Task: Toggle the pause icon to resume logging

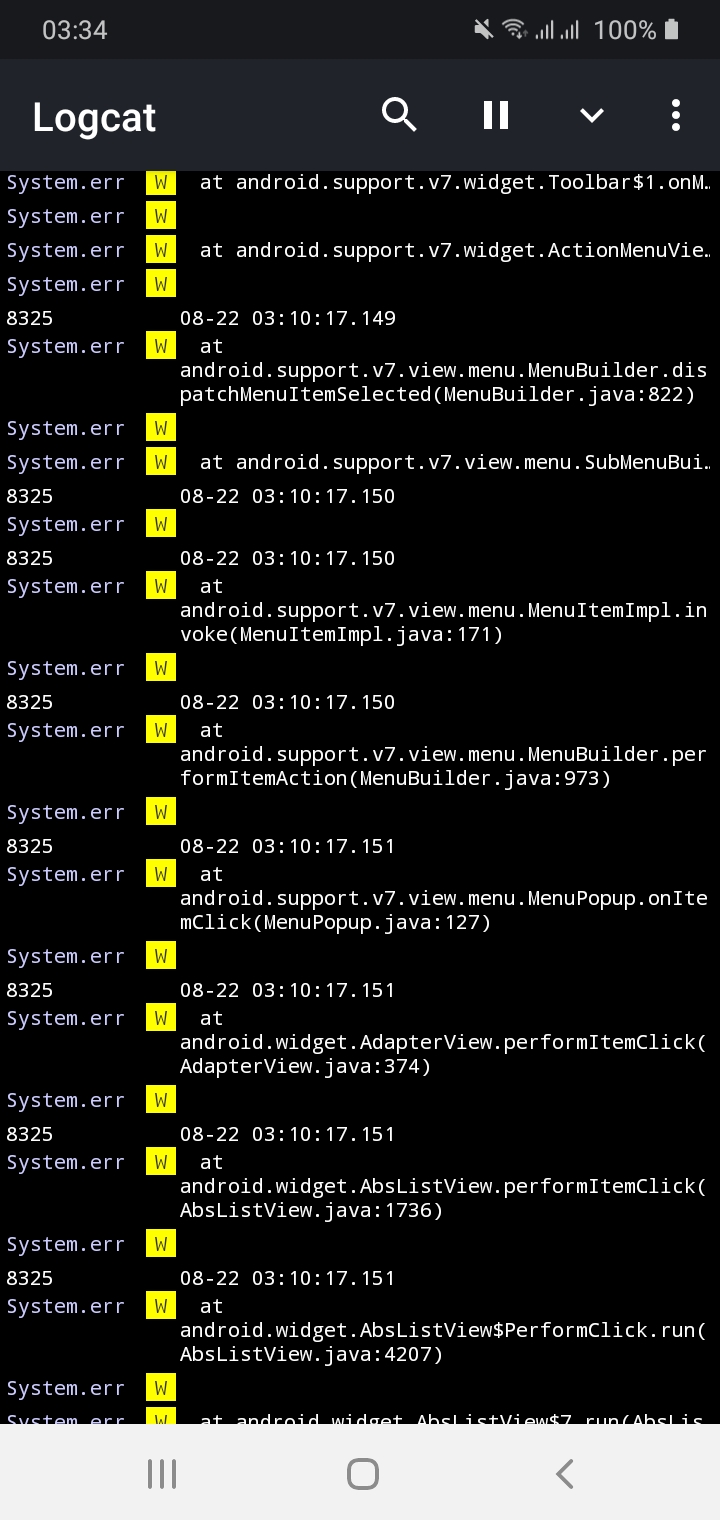Action: [495, 114]
